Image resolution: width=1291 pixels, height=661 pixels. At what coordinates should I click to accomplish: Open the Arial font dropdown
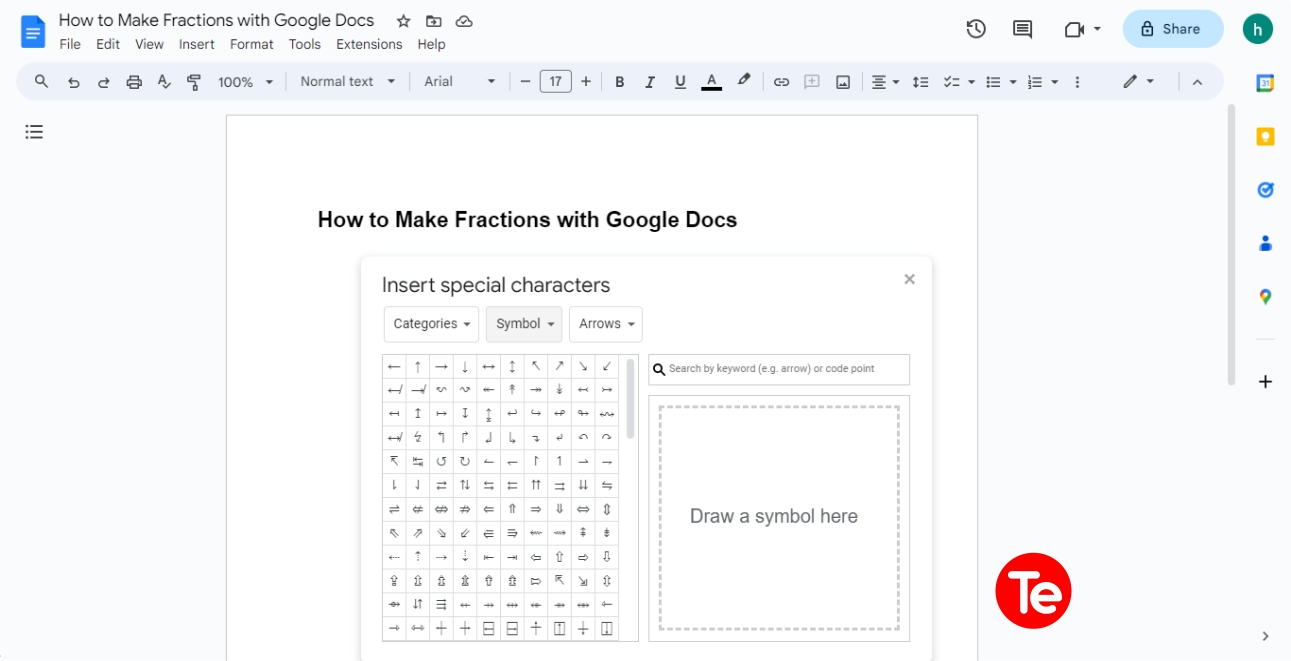[459, 82]
